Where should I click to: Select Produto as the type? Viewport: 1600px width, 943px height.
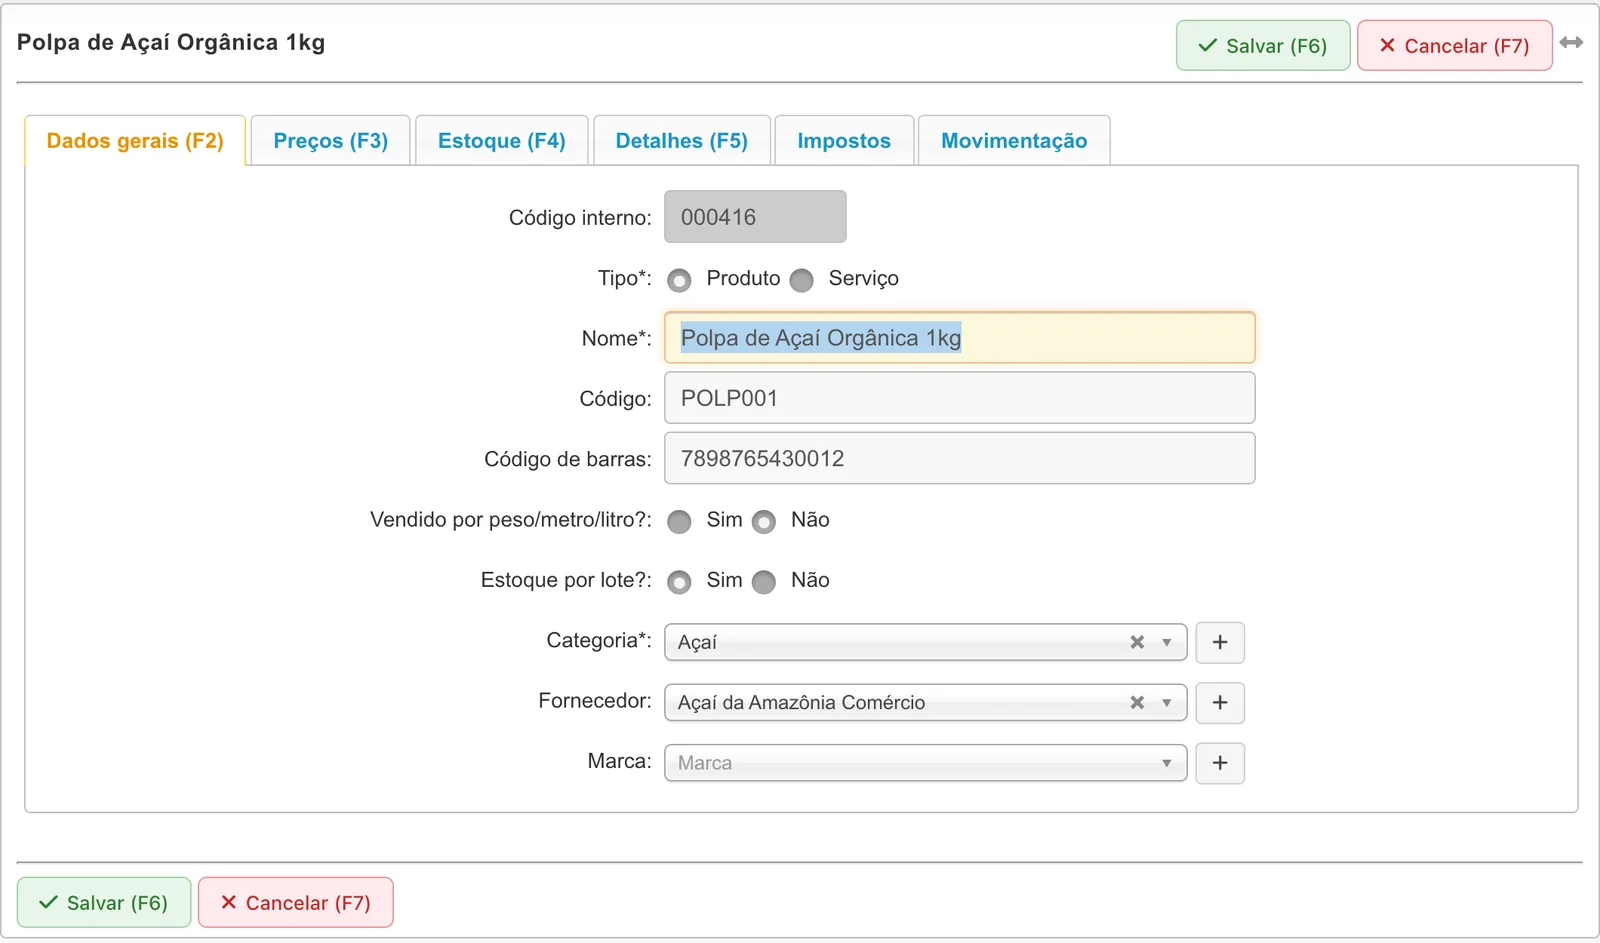[x=679, y=280]
